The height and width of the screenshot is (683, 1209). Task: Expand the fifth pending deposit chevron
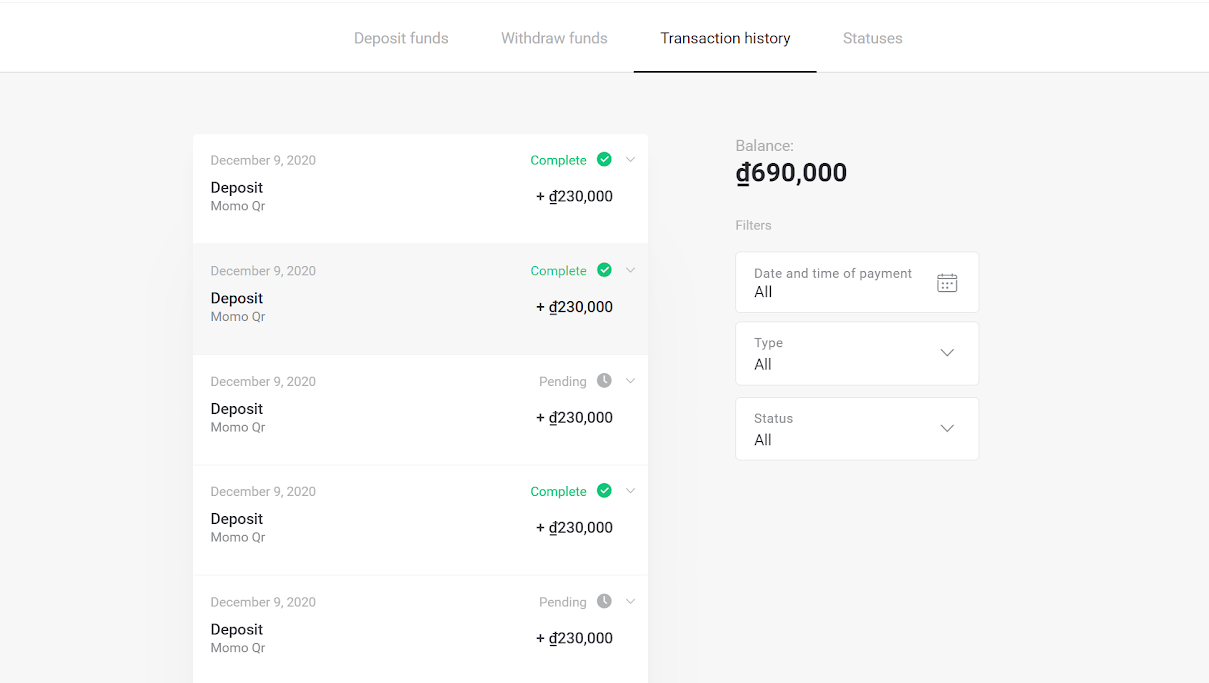630,601
